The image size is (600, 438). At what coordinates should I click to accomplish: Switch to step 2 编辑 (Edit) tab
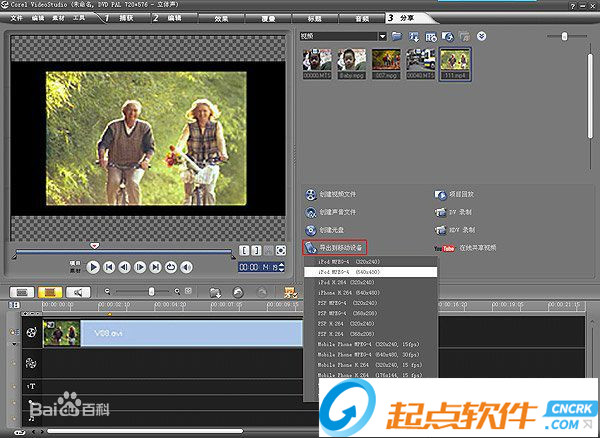(x=172, y=18)
